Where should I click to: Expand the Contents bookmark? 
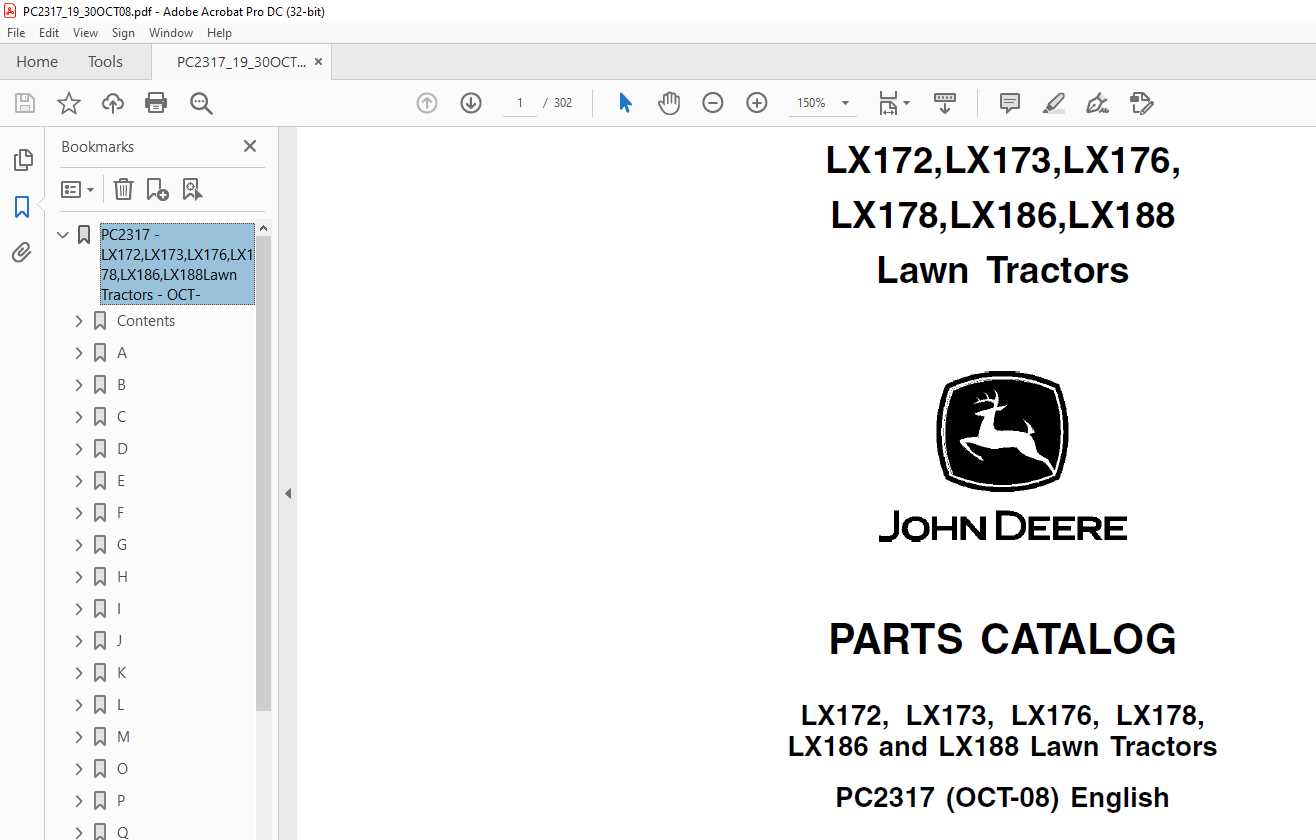(x=79, y=321)
